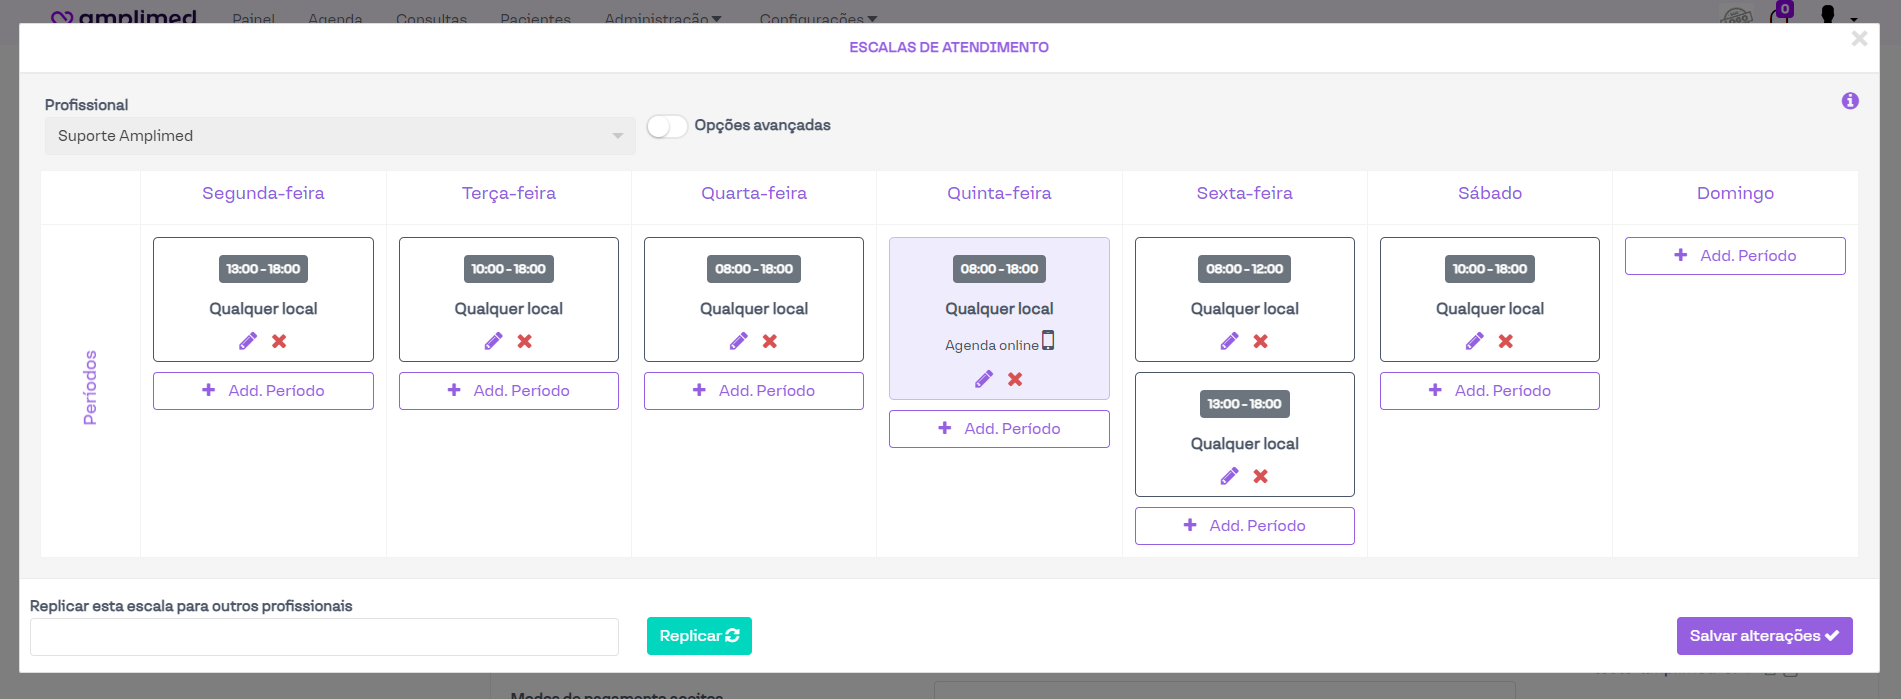This screenshot has width=1901, height=699.
Task: Edit Monday's 13:00-18:00 period with pencil icon
Action: (248, 341)
